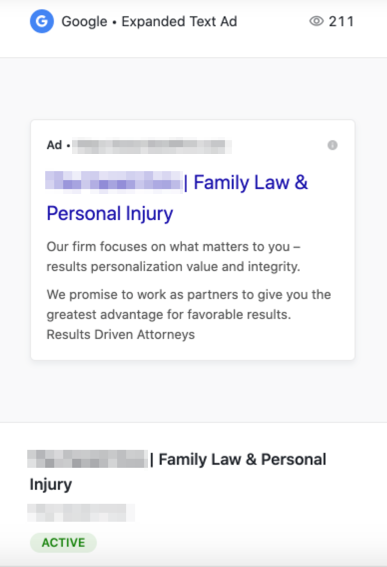Click the "Google" network name text
The width and height of the screenshot is (387, 567).
[x=84, y=22]
